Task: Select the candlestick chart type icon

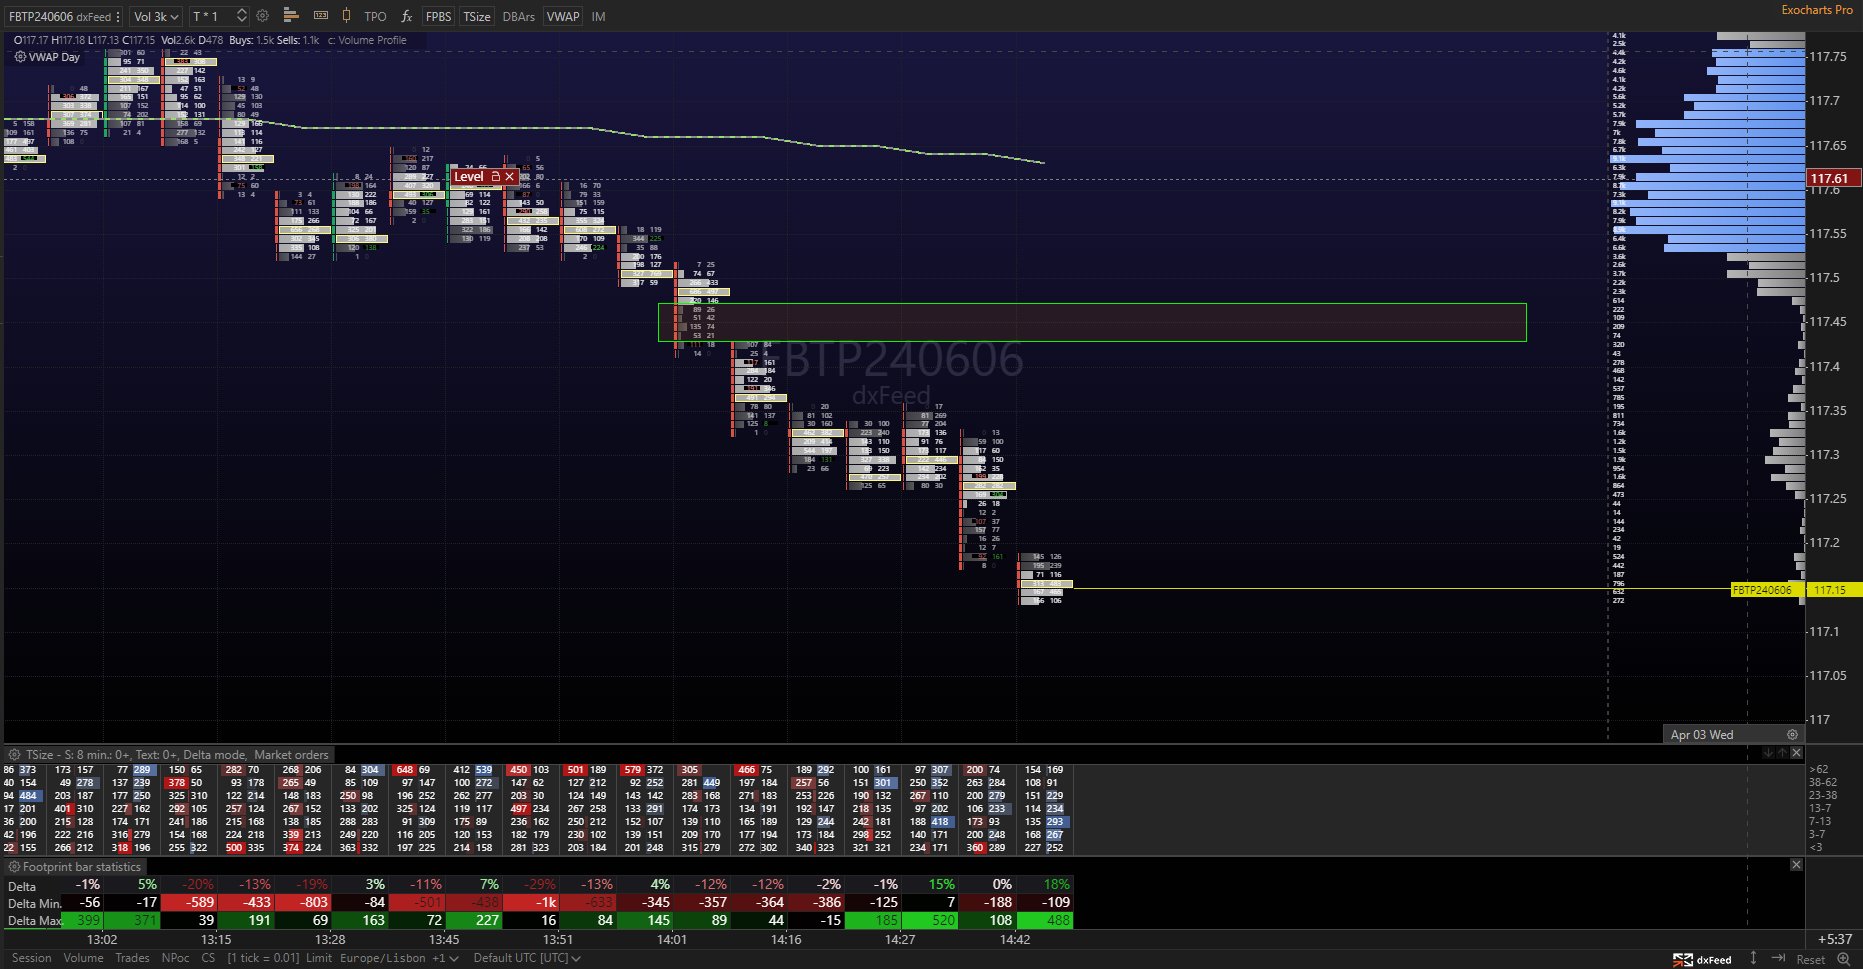Action: point(346,16)
